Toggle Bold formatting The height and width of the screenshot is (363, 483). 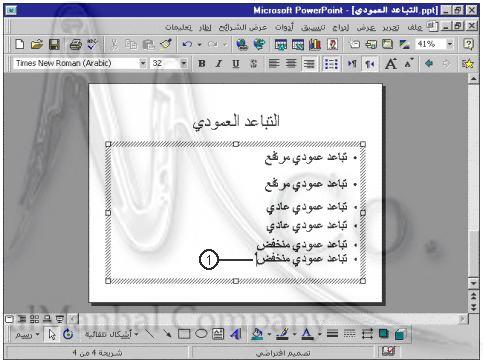[x=202, y=64]
